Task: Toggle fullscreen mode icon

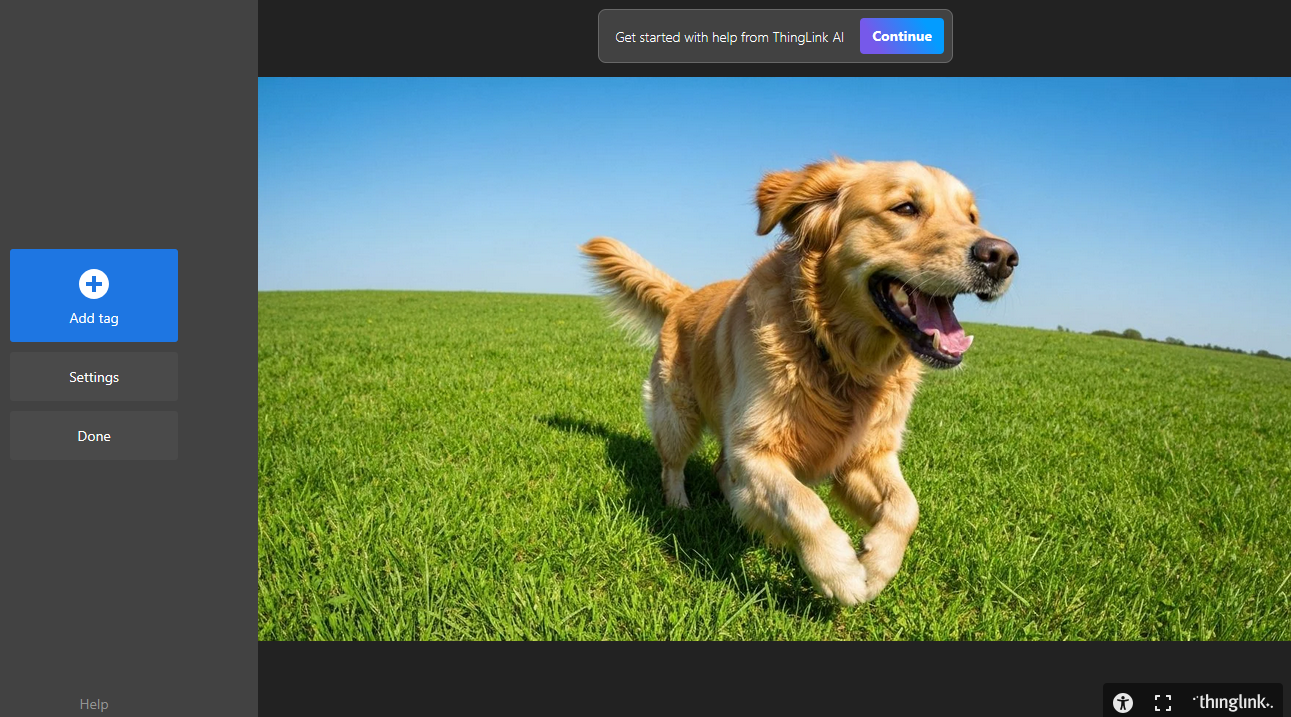Action: (1163, 703)
